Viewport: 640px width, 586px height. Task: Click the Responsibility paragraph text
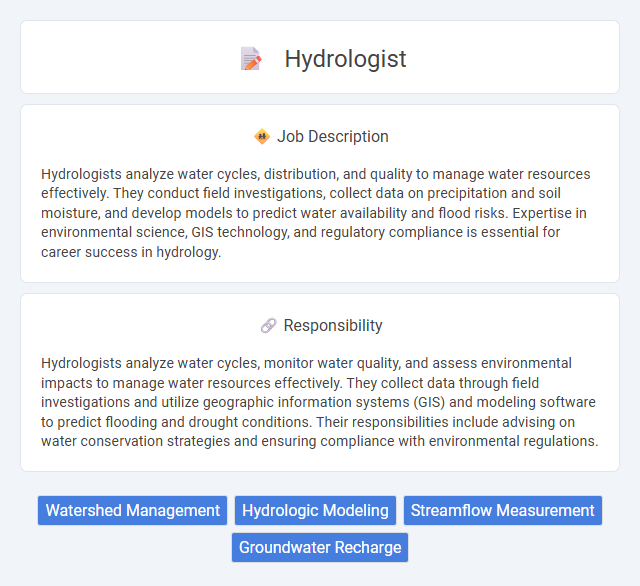[x=319, y=402]
